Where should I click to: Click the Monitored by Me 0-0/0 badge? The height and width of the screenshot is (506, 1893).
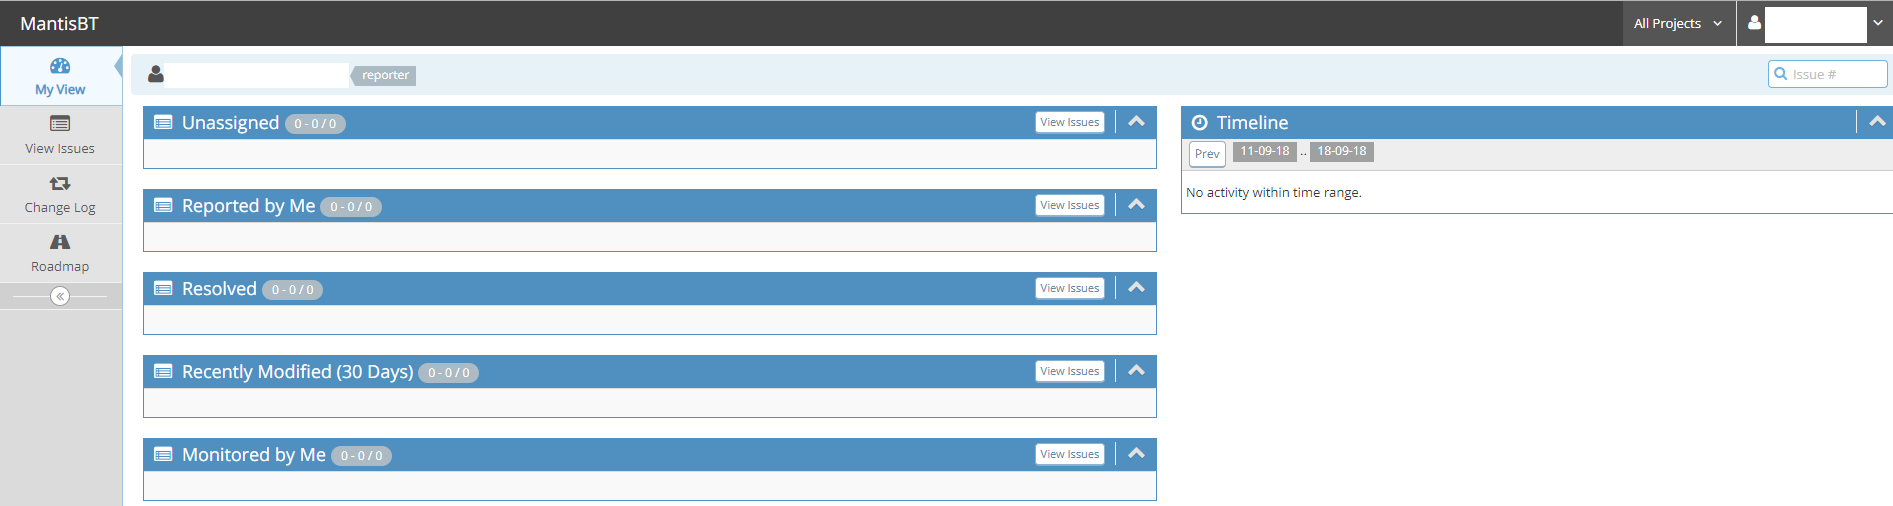pyautogui.click(x=362, y=456)
